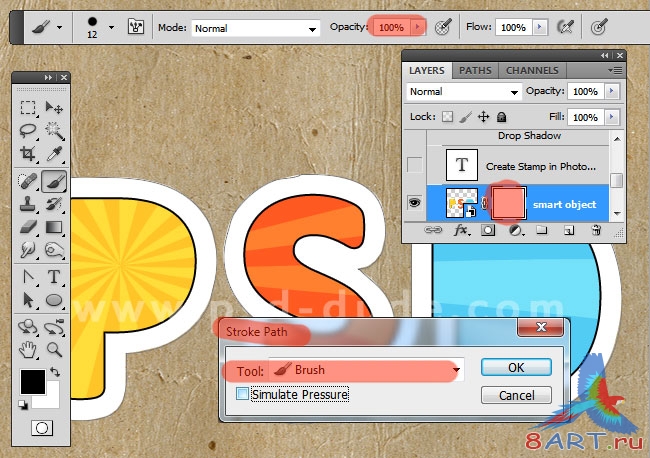Reset default foreground and background colors

point(23,405)
